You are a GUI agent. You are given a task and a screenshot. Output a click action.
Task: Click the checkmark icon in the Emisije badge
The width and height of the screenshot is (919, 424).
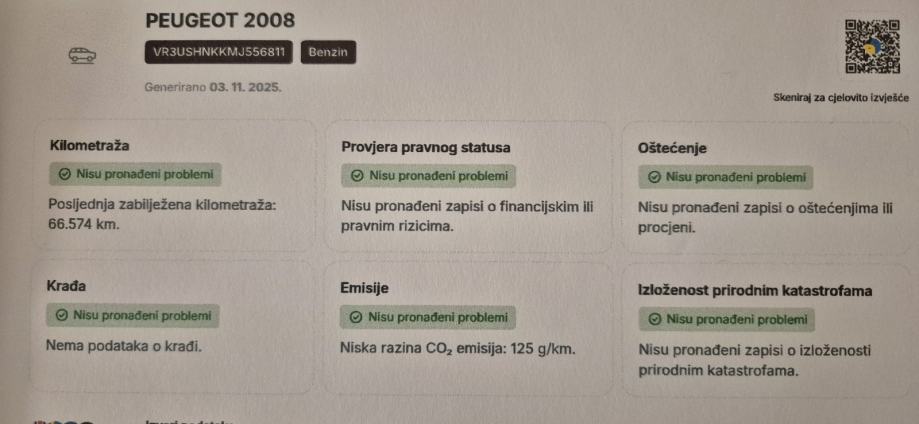[x=356, y=317]
